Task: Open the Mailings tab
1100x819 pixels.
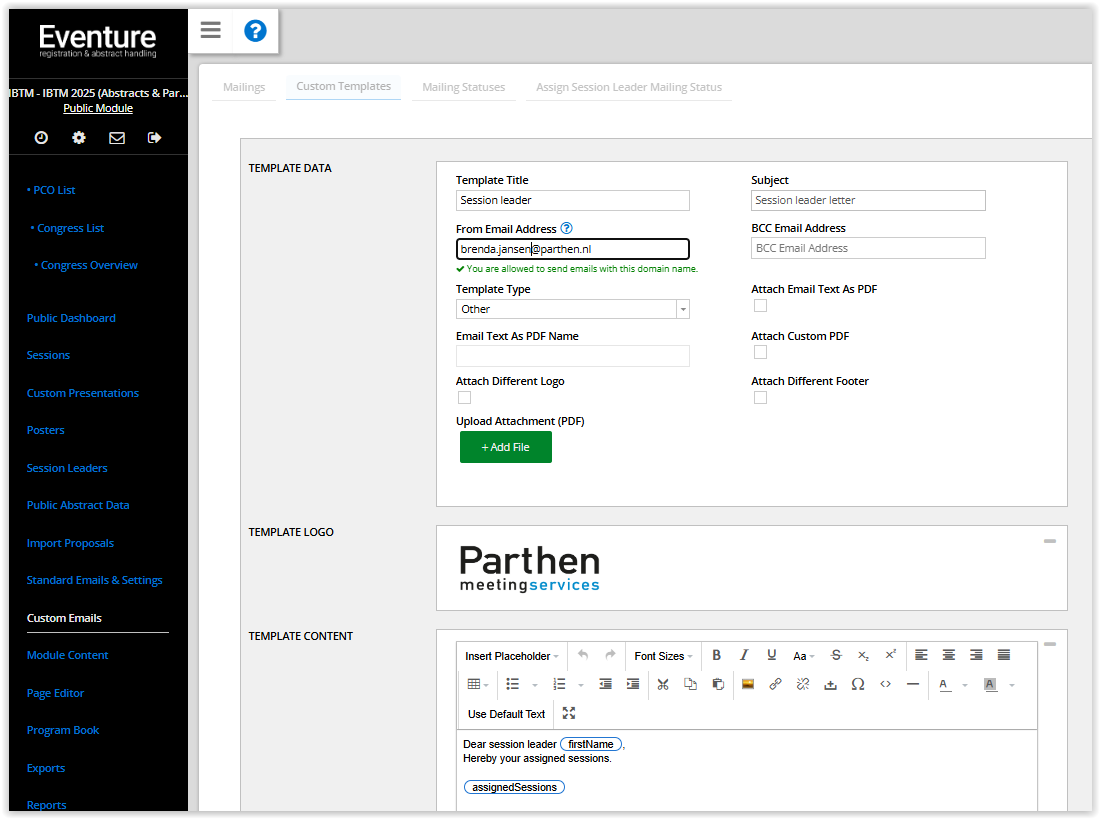Action: pos(244,87)
